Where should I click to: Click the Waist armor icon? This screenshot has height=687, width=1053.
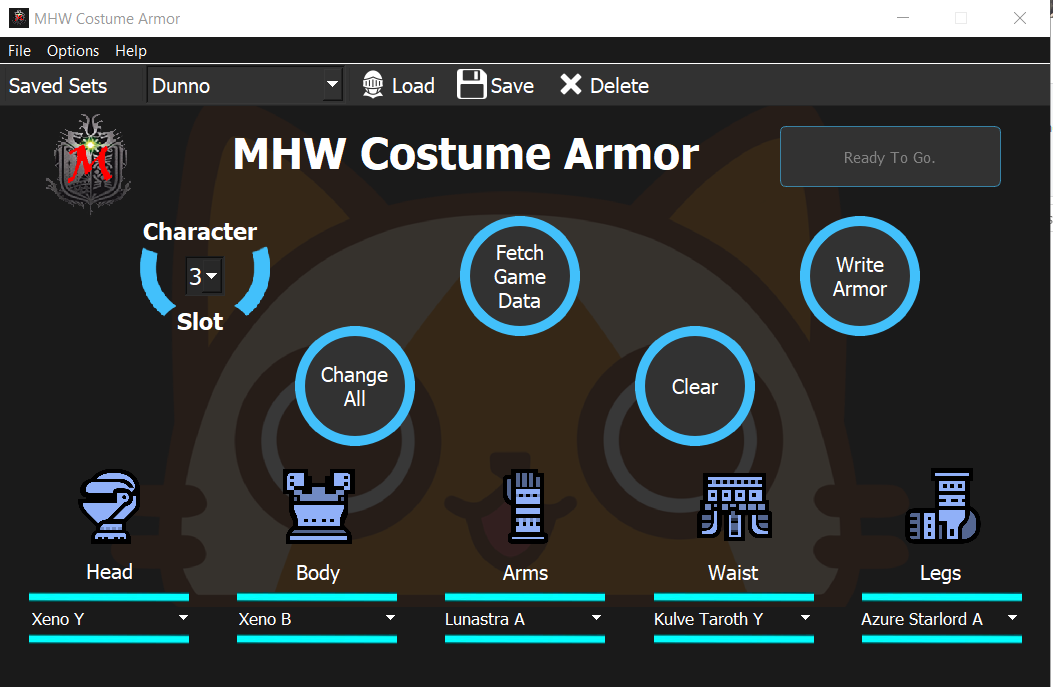[x=734, y=506]
